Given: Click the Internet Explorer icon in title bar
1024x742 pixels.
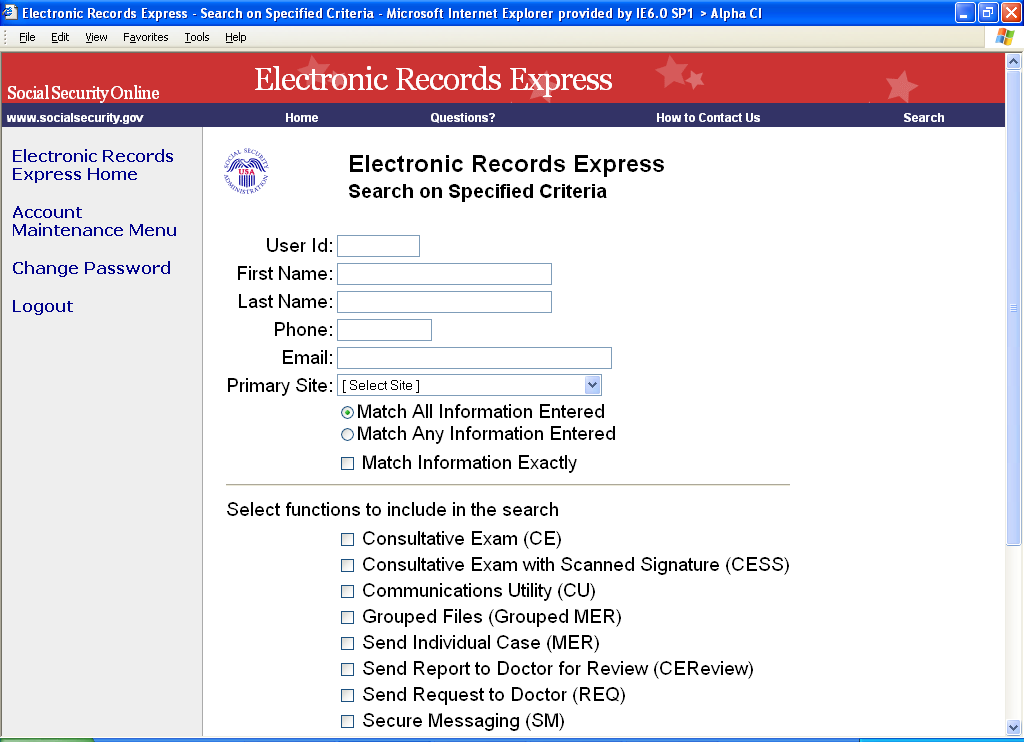Looking at the screenshot, I should point(10,12).
